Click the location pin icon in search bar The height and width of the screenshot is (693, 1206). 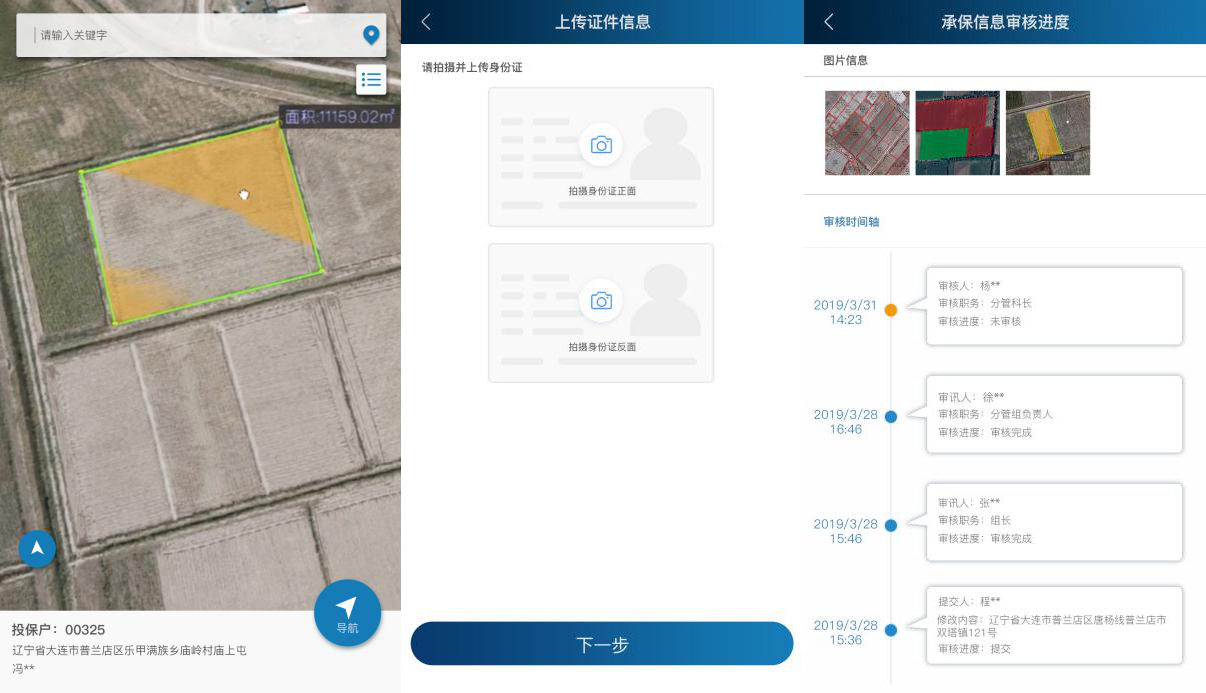[371, 36]
